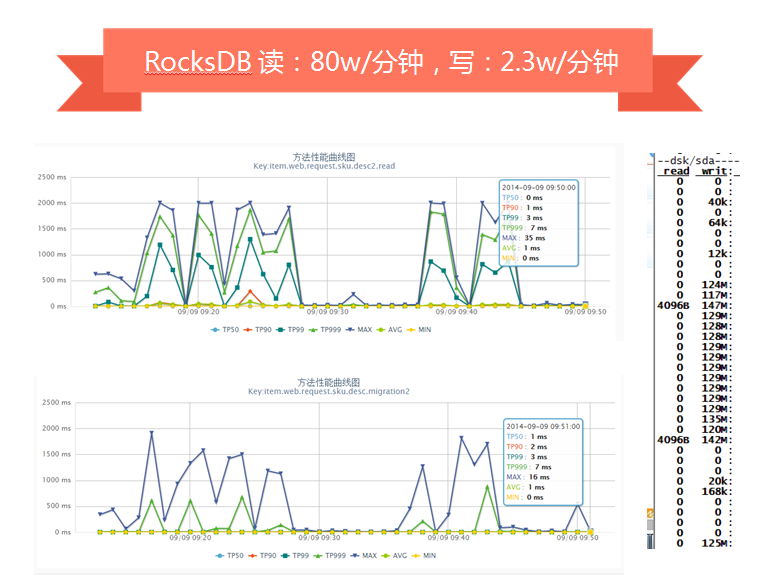Screen dimensions: 764x580
Task: Click 09/09 09:40 marker on bottom chart
Action: [x=449, y=538]
